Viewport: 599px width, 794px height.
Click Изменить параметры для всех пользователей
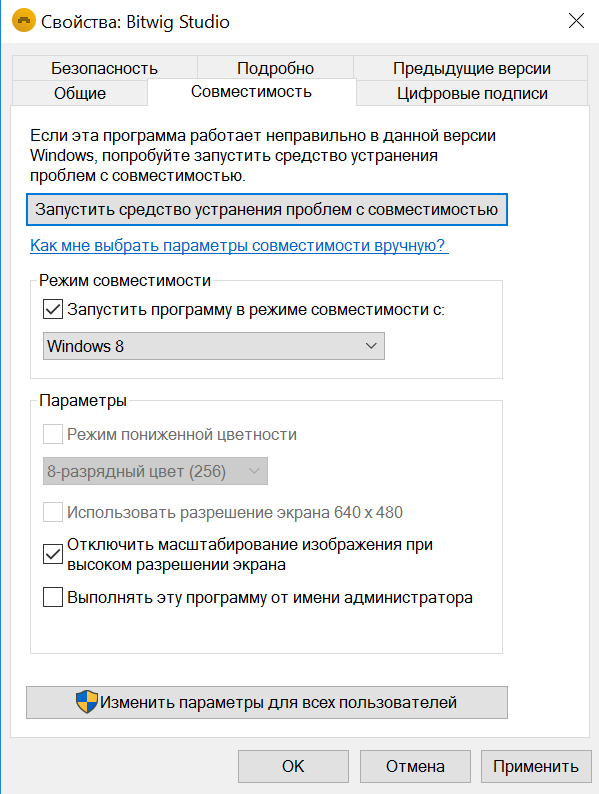pos(266,702)
